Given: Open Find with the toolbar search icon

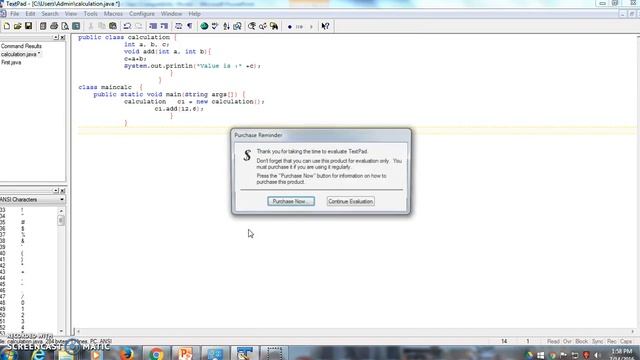Looking at the screenshot, I should click(252, 26).
